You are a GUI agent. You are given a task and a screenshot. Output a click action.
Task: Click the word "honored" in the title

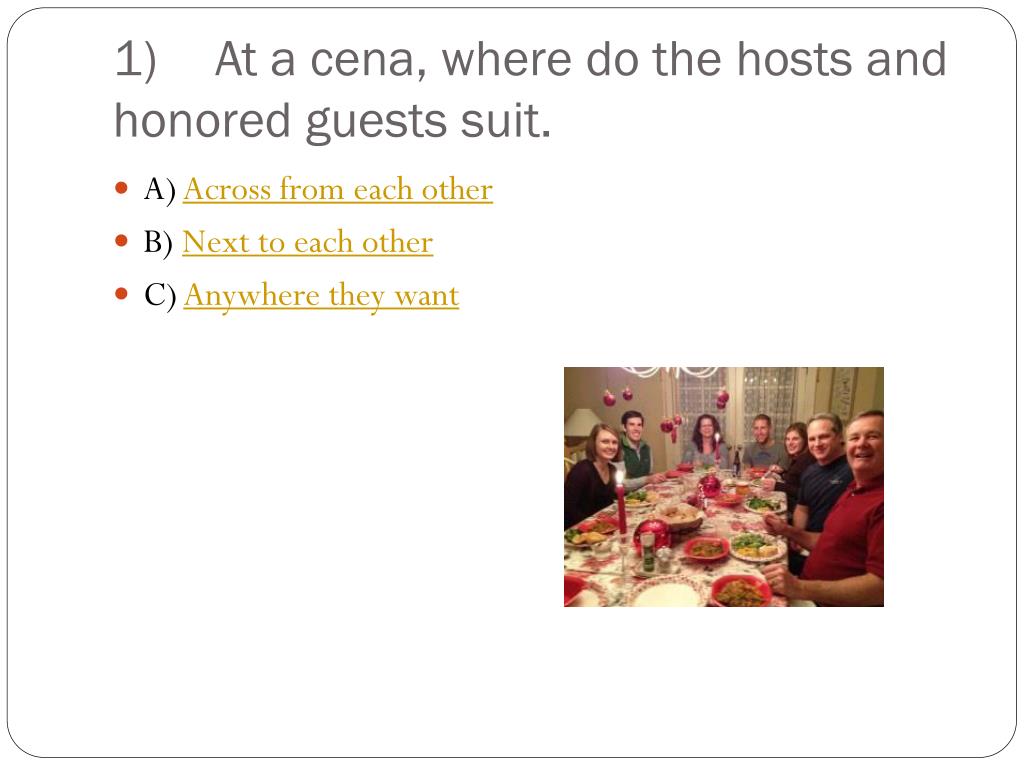pos(202,121)
